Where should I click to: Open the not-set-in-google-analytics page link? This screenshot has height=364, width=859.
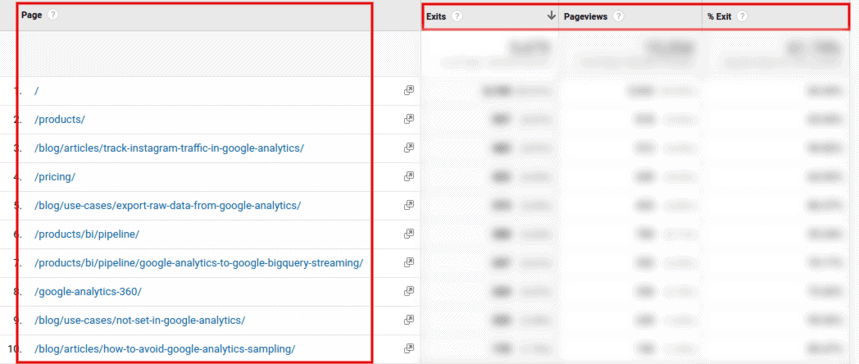tap(140, 320)
